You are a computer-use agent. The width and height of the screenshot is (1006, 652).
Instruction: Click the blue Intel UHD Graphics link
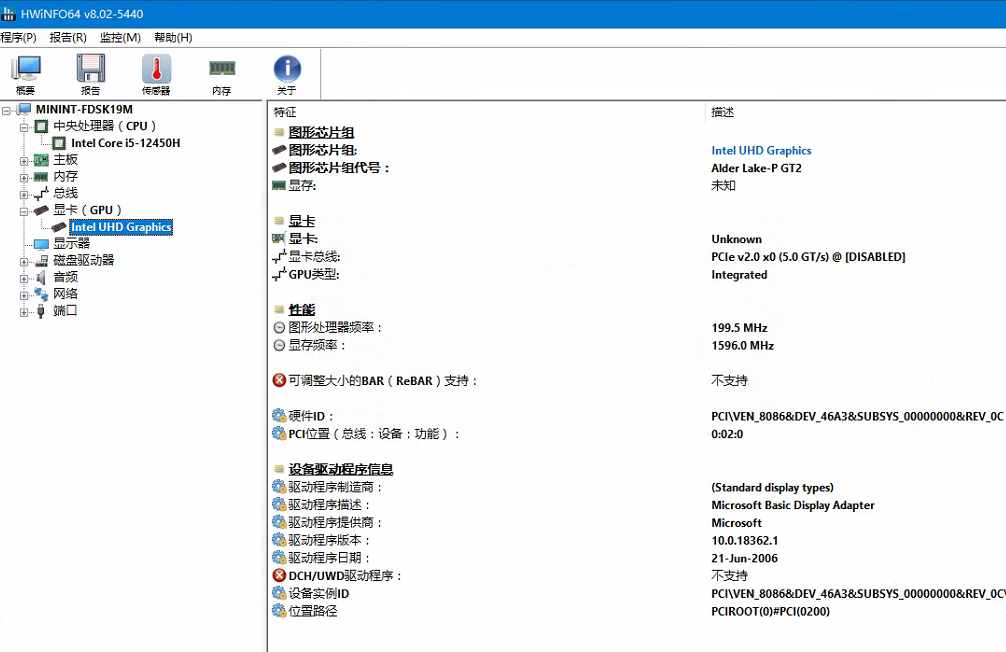pyautogui.click(x=761, y=150)
